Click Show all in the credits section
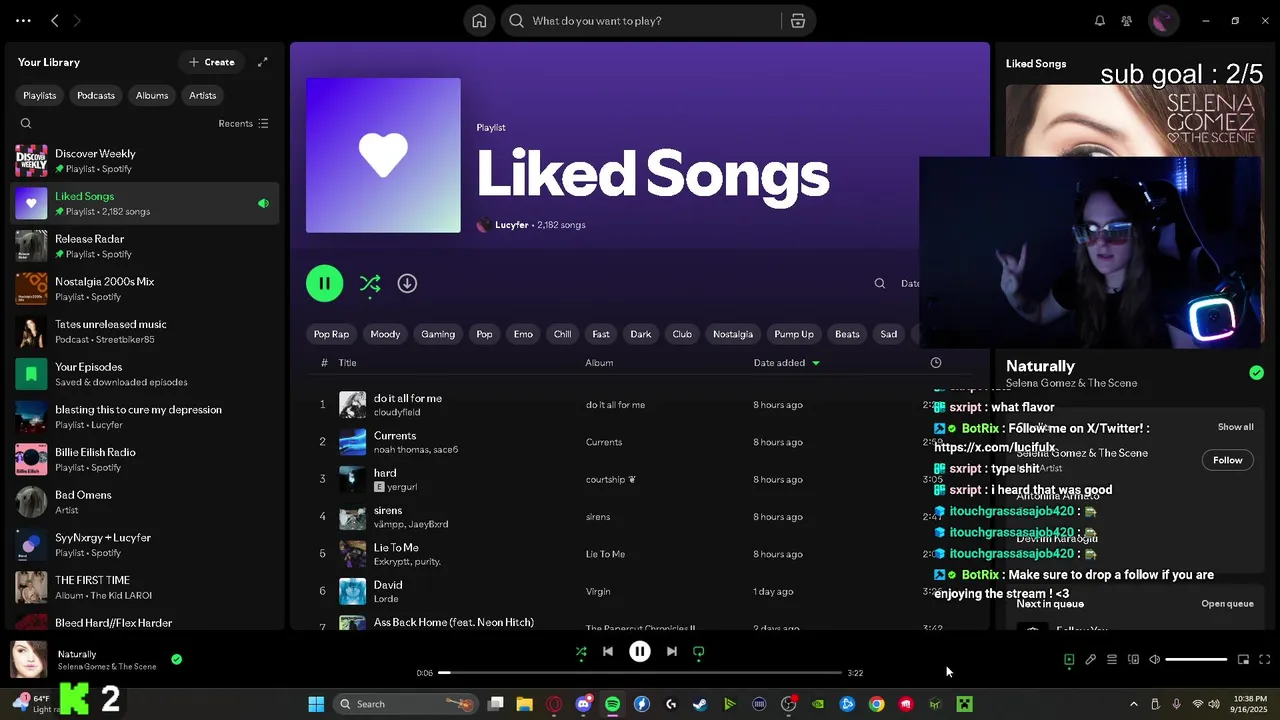The width and height of the screenshot is (1280, 720). (1235, 427)
